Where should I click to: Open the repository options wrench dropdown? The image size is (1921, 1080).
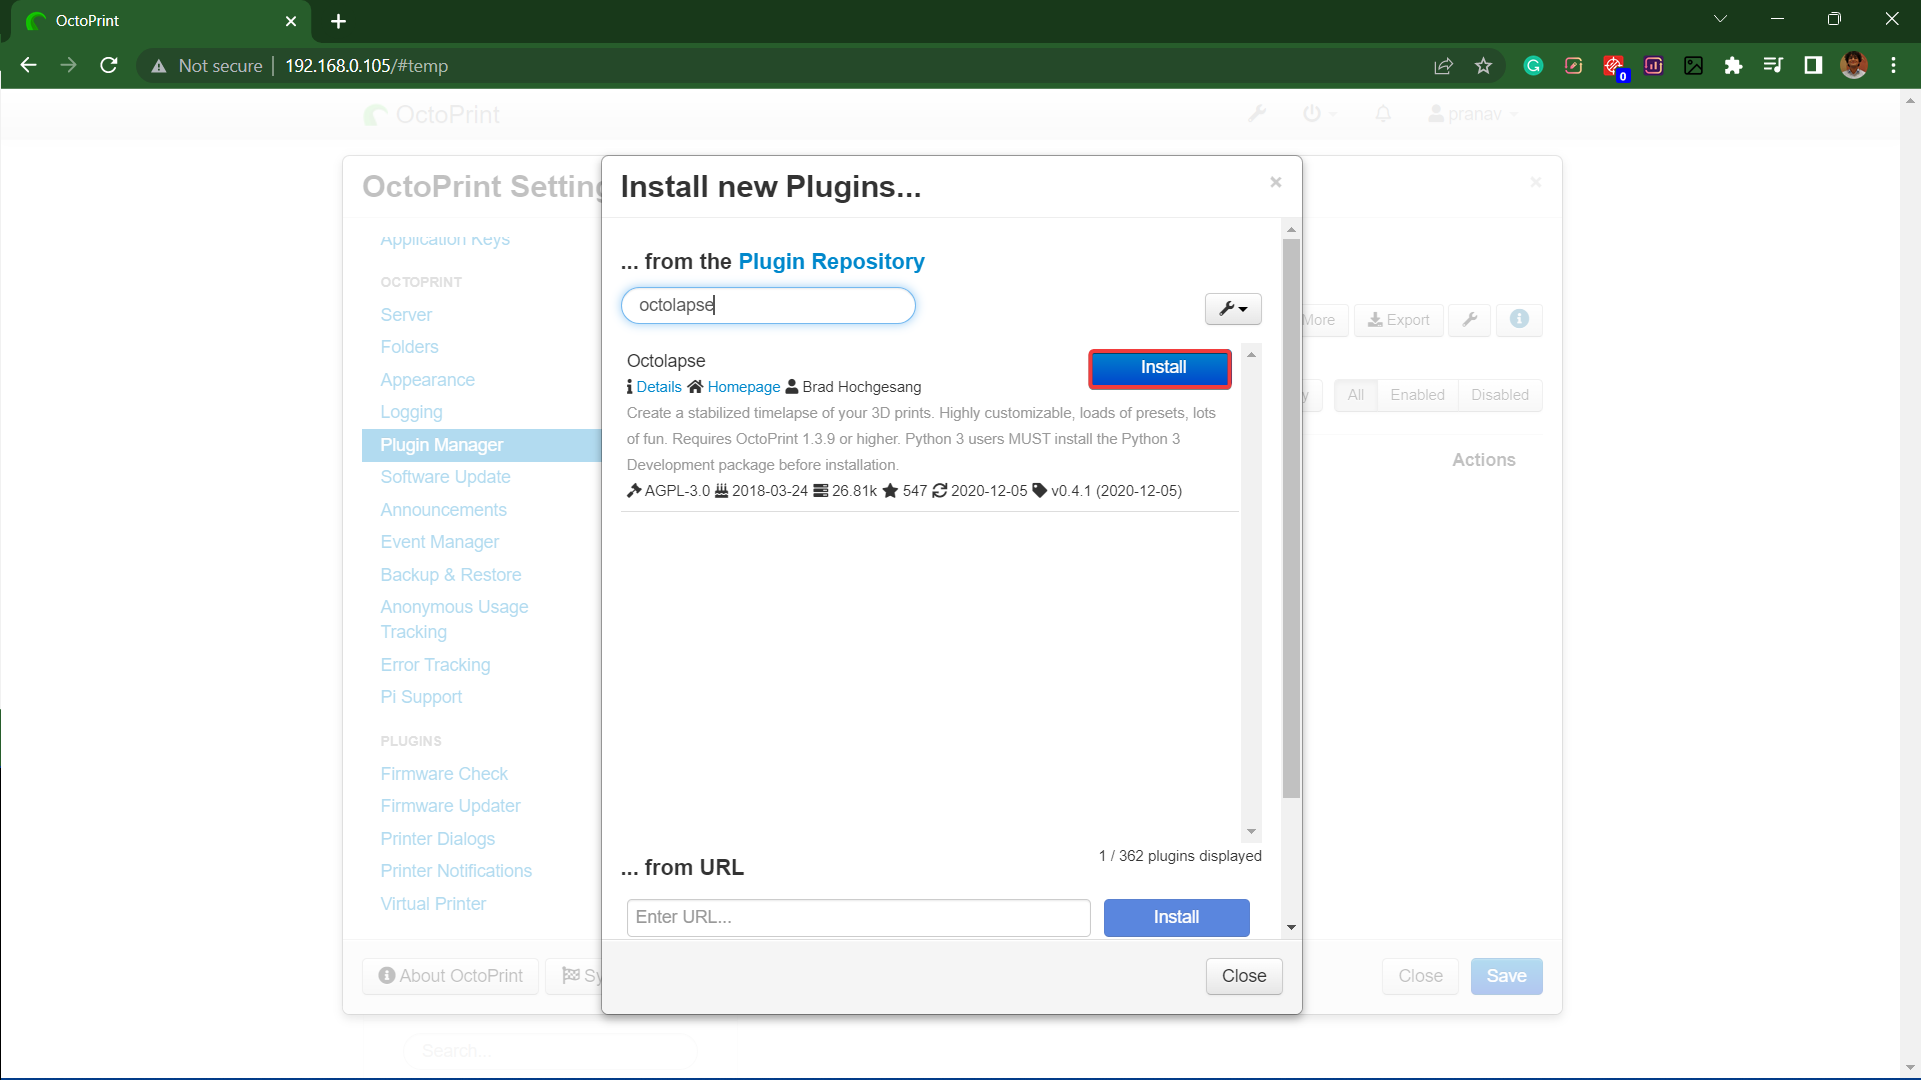[x=1233, y=309]
